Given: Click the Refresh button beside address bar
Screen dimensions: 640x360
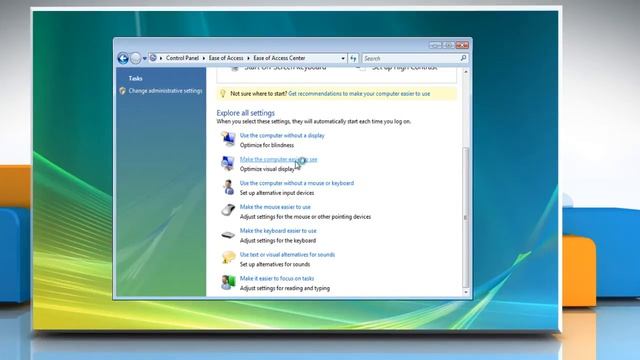Looking at the screenshot, I should point(353,58).
